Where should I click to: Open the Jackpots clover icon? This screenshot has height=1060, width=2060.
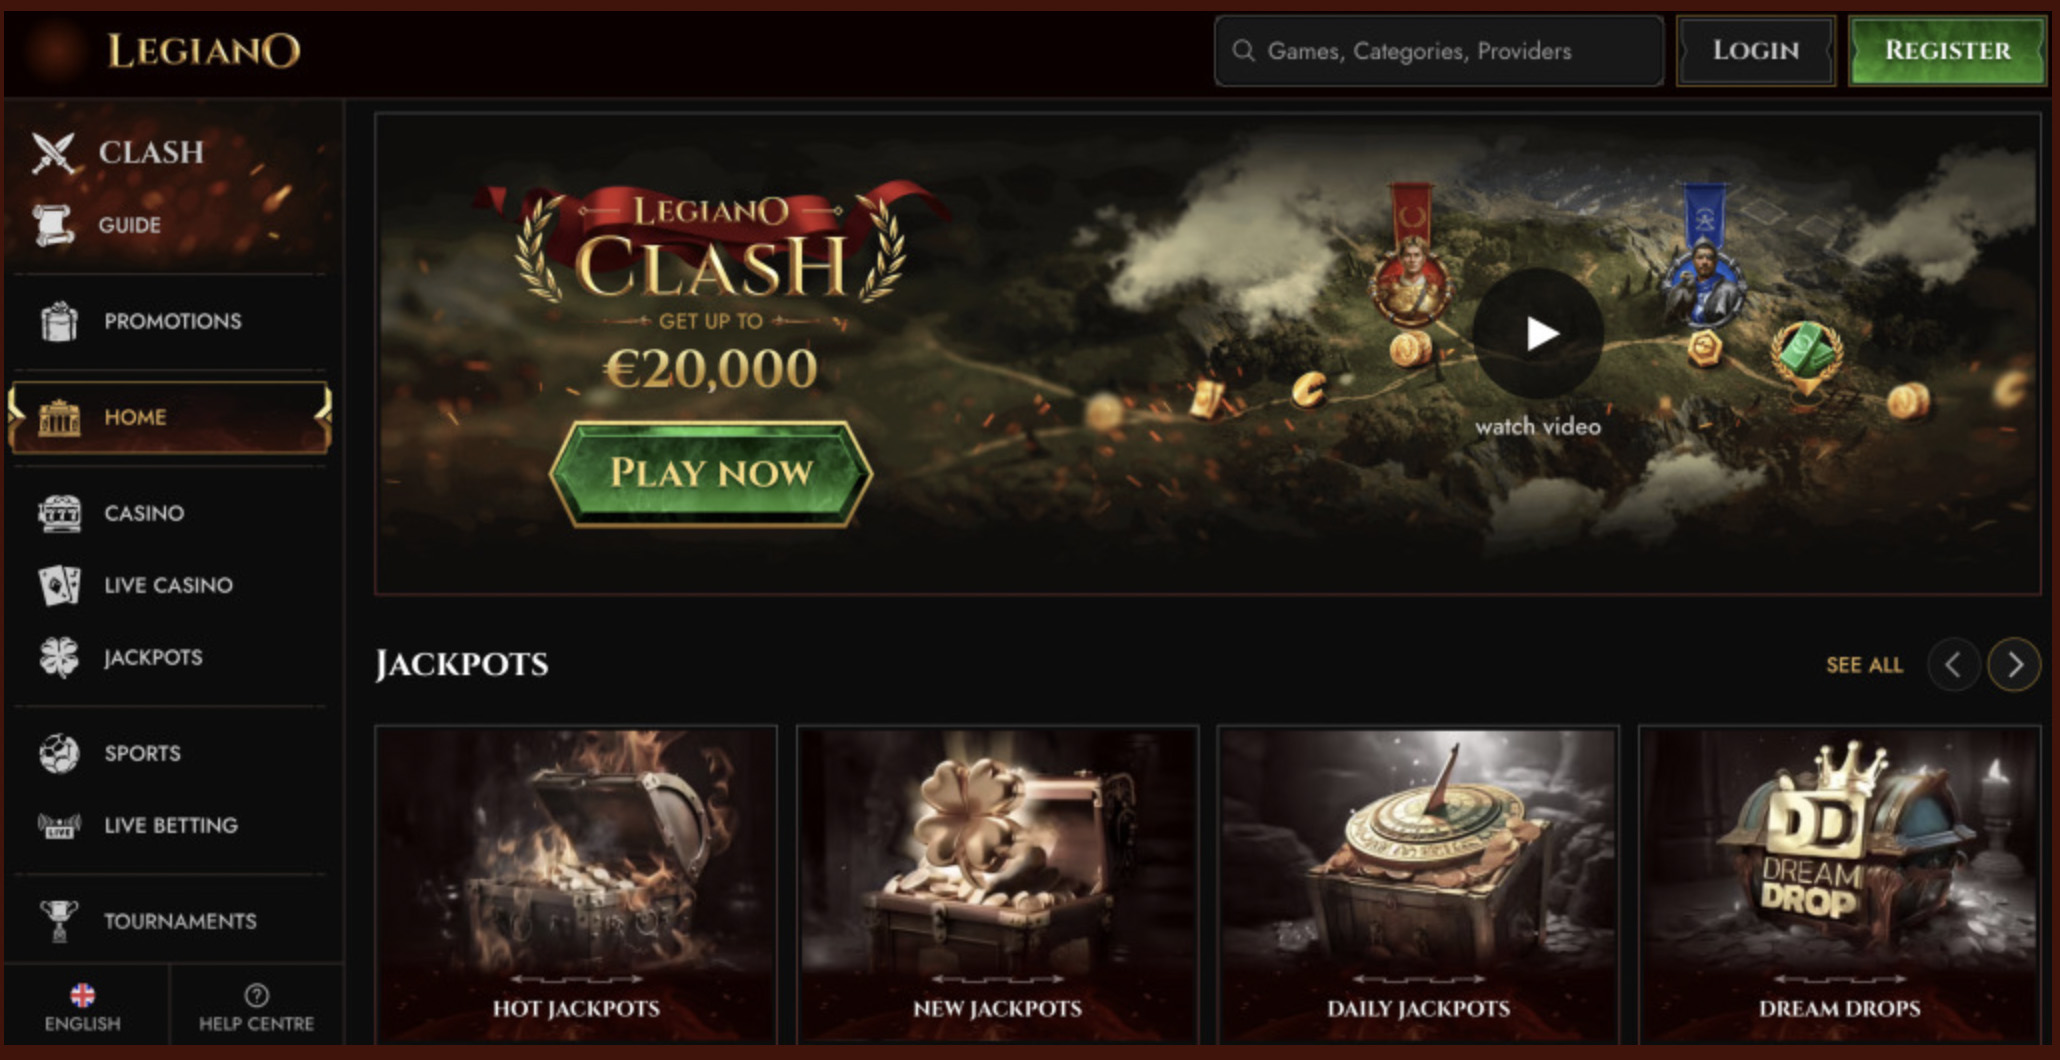(59, 657)
